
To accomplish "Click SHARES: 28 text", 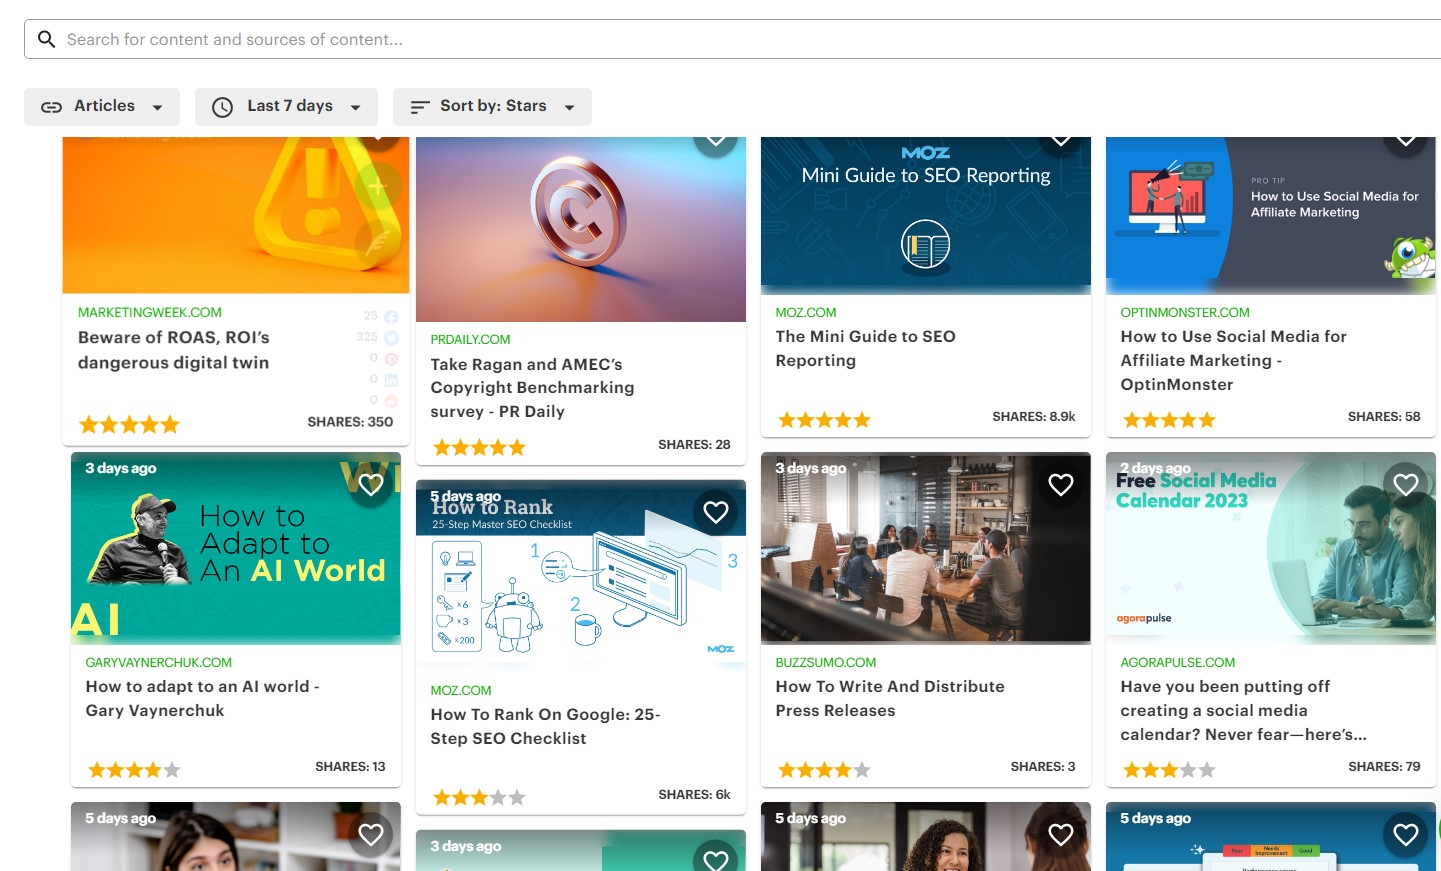I will (x=694, y=444).
